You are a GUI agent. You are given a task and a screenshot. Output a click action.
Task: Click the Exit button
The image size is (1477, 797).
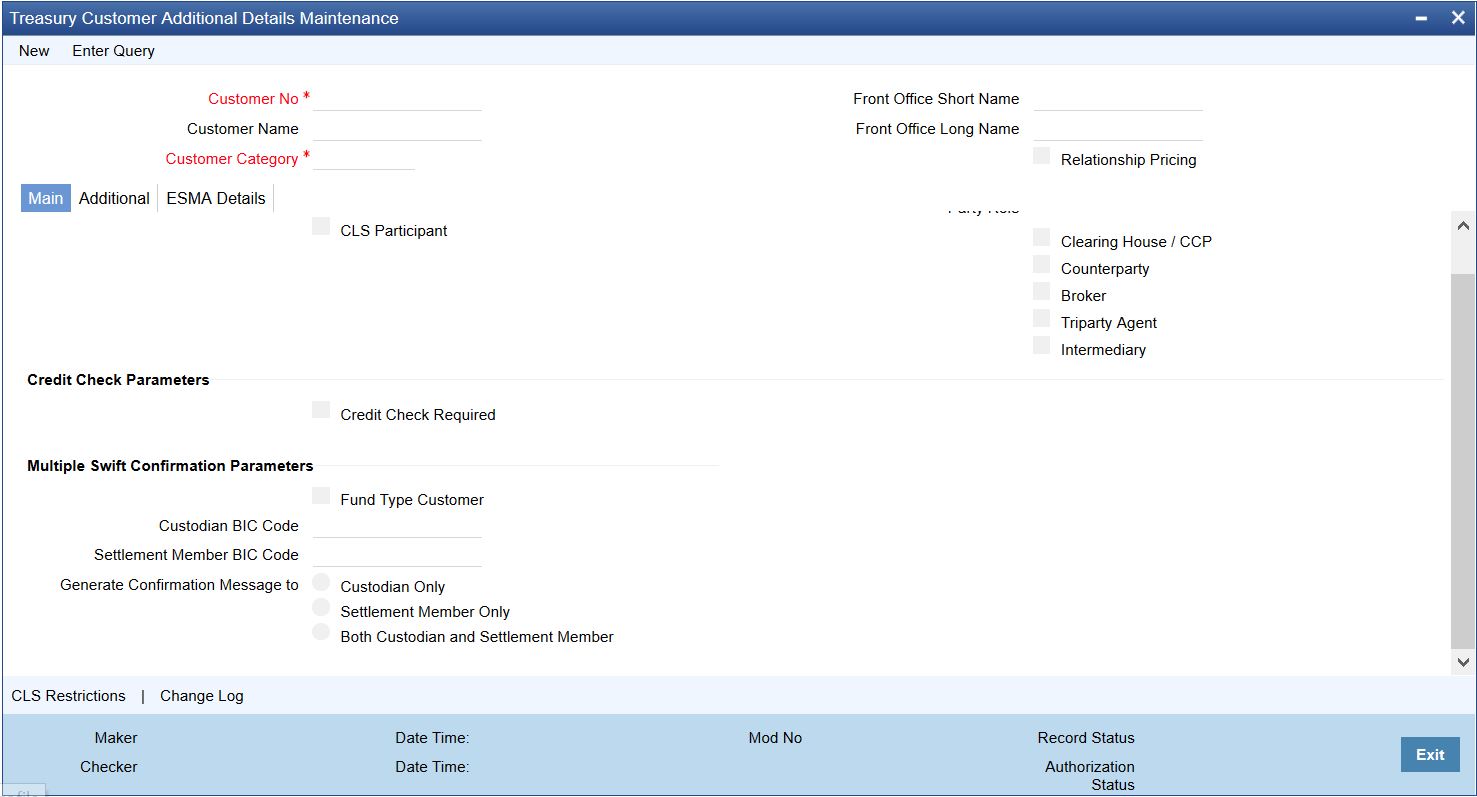click(x=1430, y=755)
